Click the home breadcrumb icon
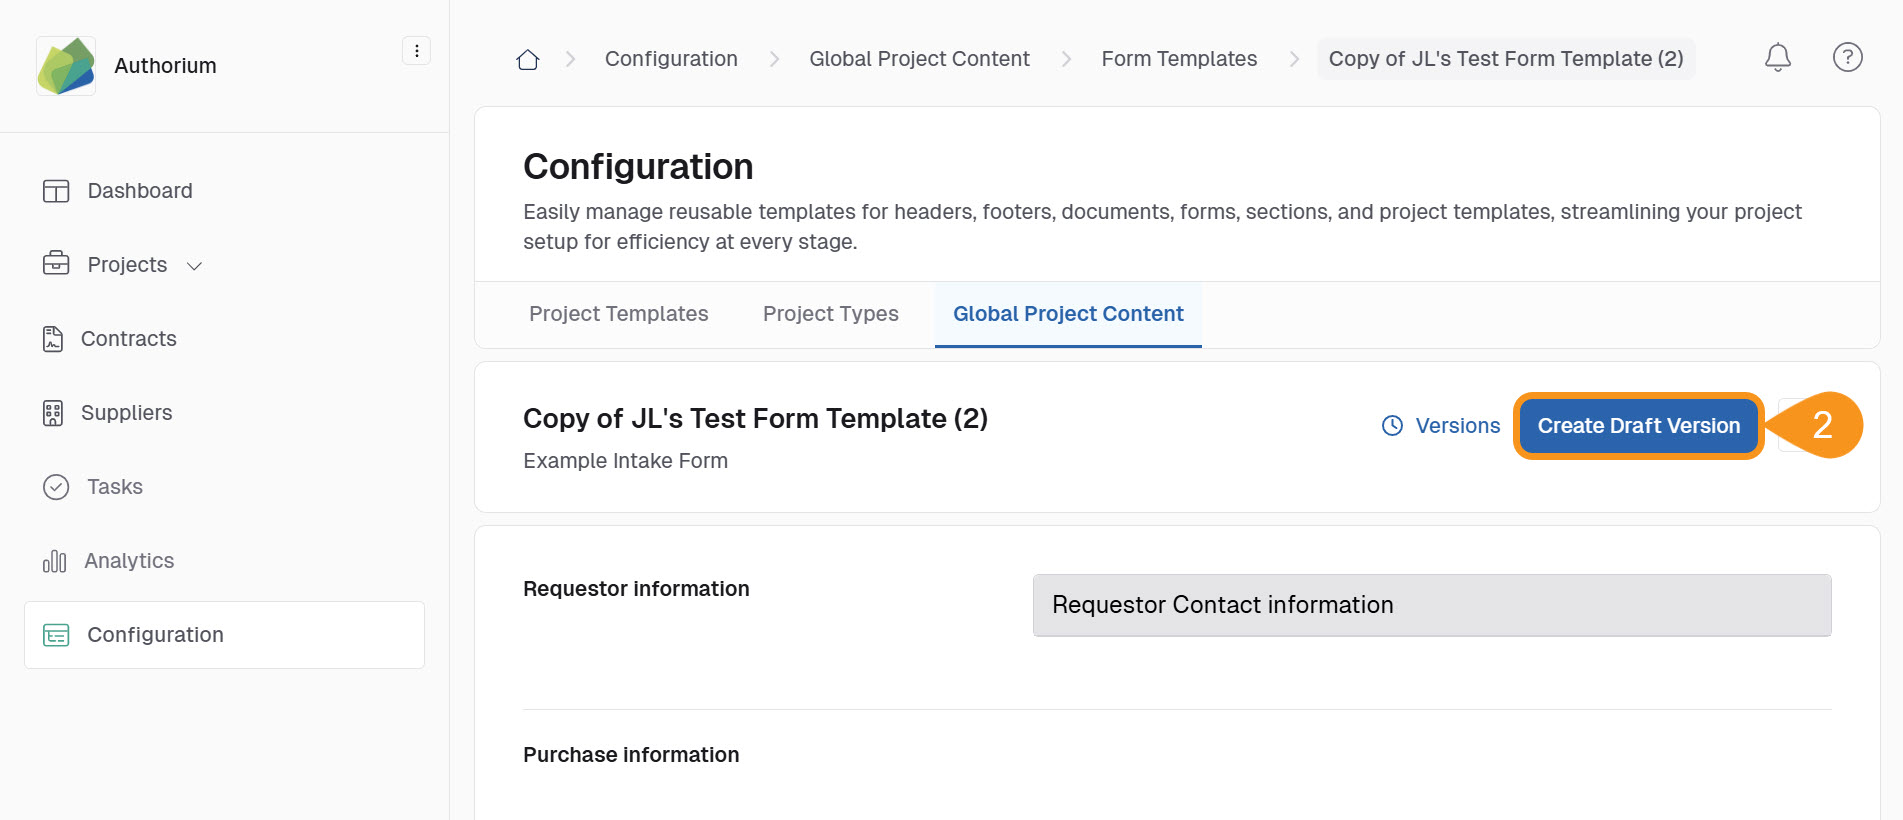1903x820 pixels. [x=528, y=60]
